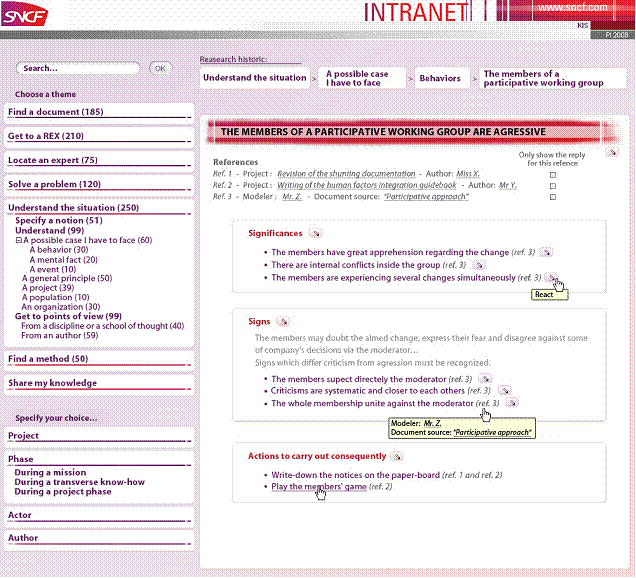636x578 pixels.
Task: Choose 'During a mission' phase
Action: [x=50, y=473]
